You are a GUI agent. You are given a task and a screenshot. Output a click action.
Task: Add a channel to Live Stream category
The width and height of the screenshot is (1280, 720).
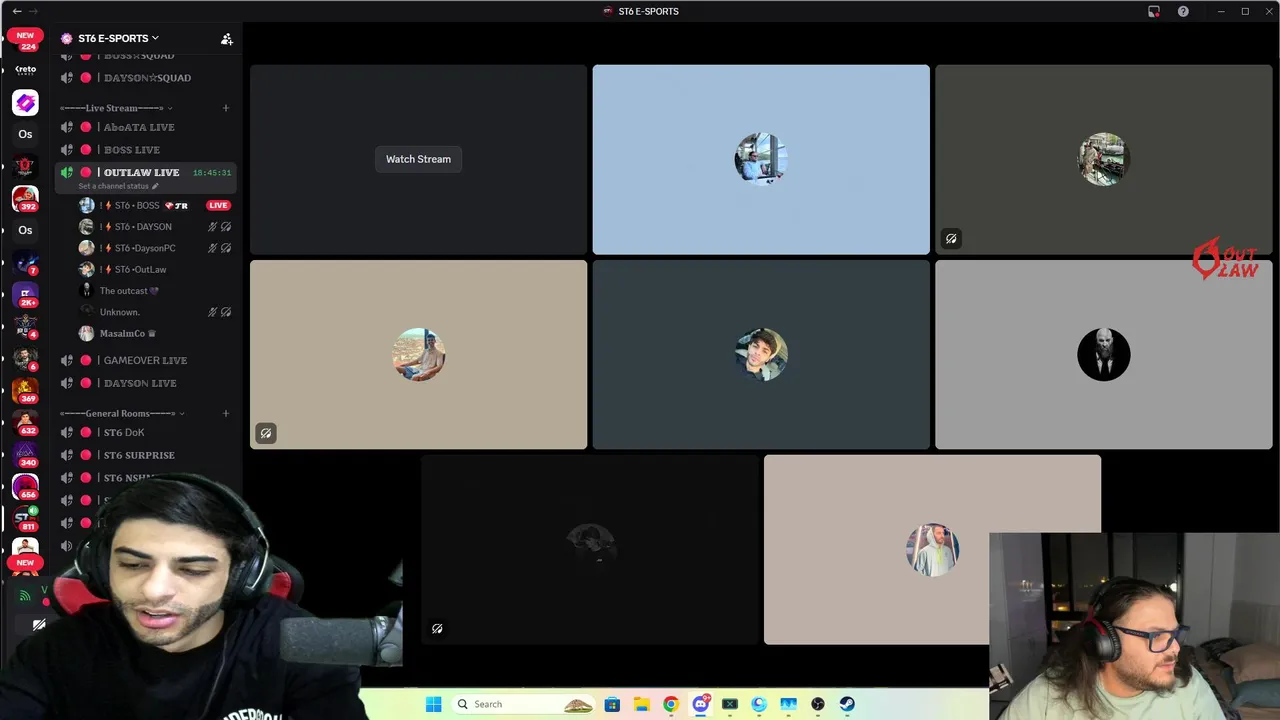point(226,108)
